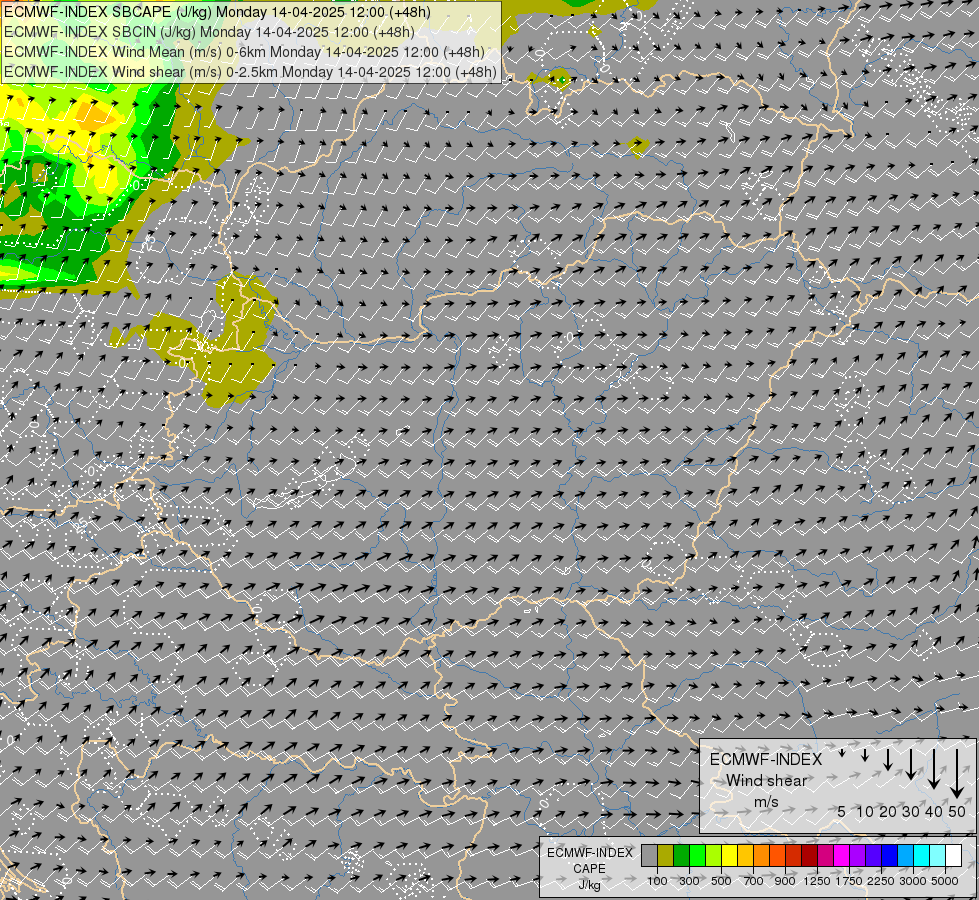Viewport: 979px width, 900px height.
Task: Click the dark maroon red CAPE swatch
Action: [809, 855]
